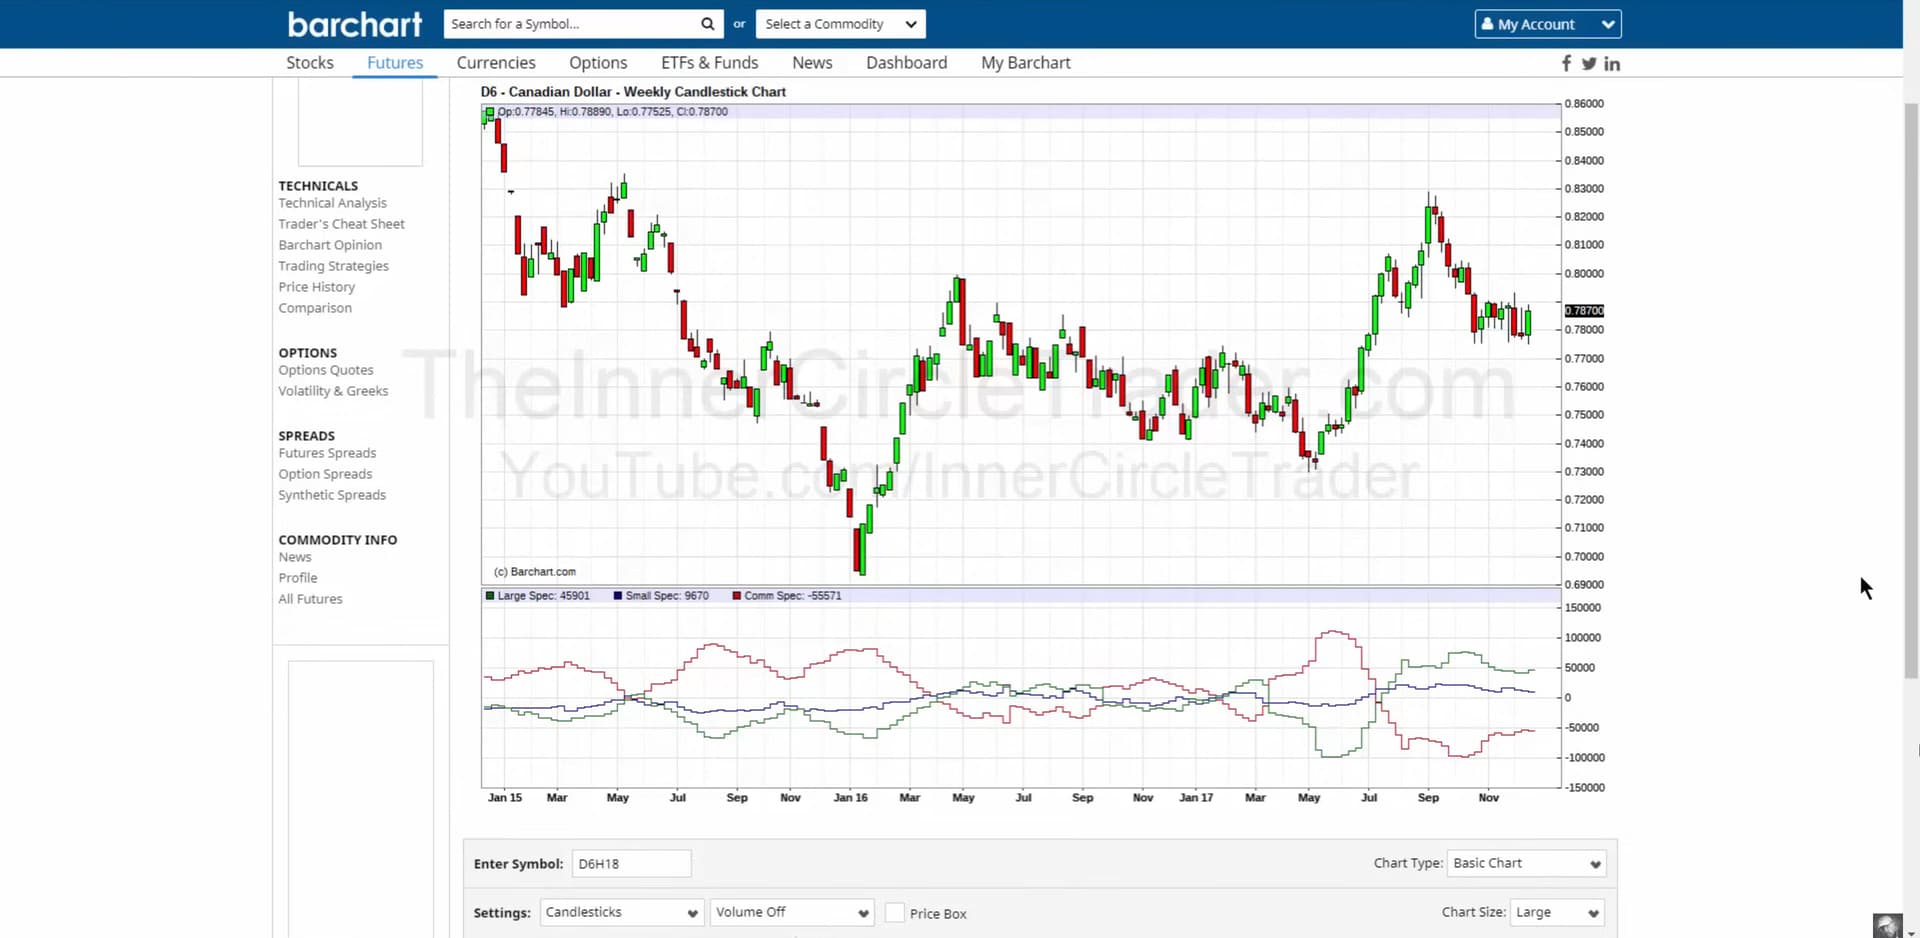Open the Candlesticks settings dropdown
The height and width of the screenshot is (938, 1920).
click(622, 912)
